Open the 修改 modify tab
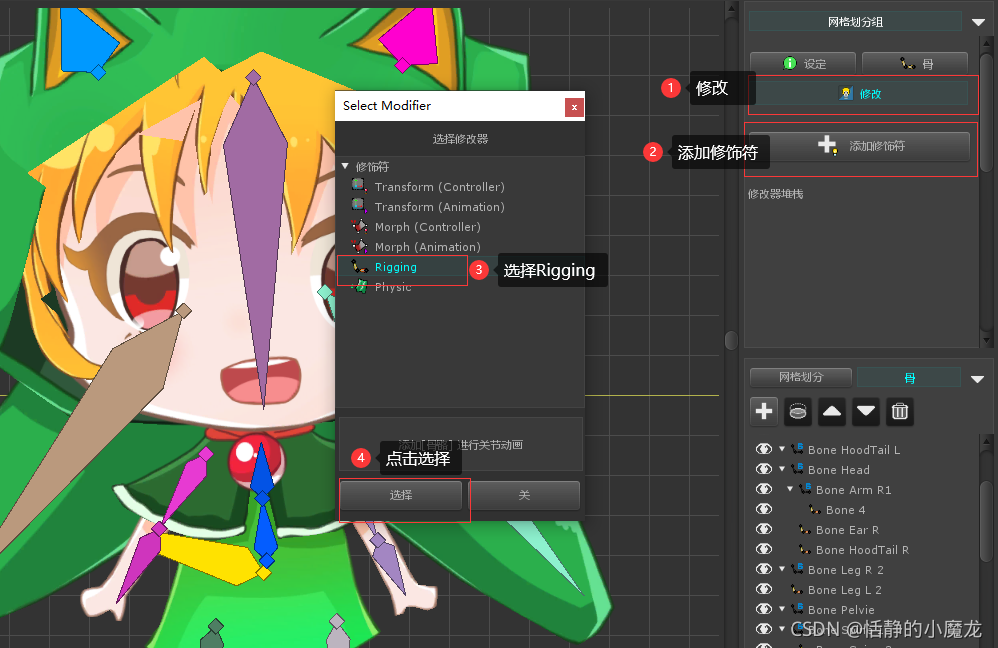The image size is (998, 648). (x=860, y=94)
